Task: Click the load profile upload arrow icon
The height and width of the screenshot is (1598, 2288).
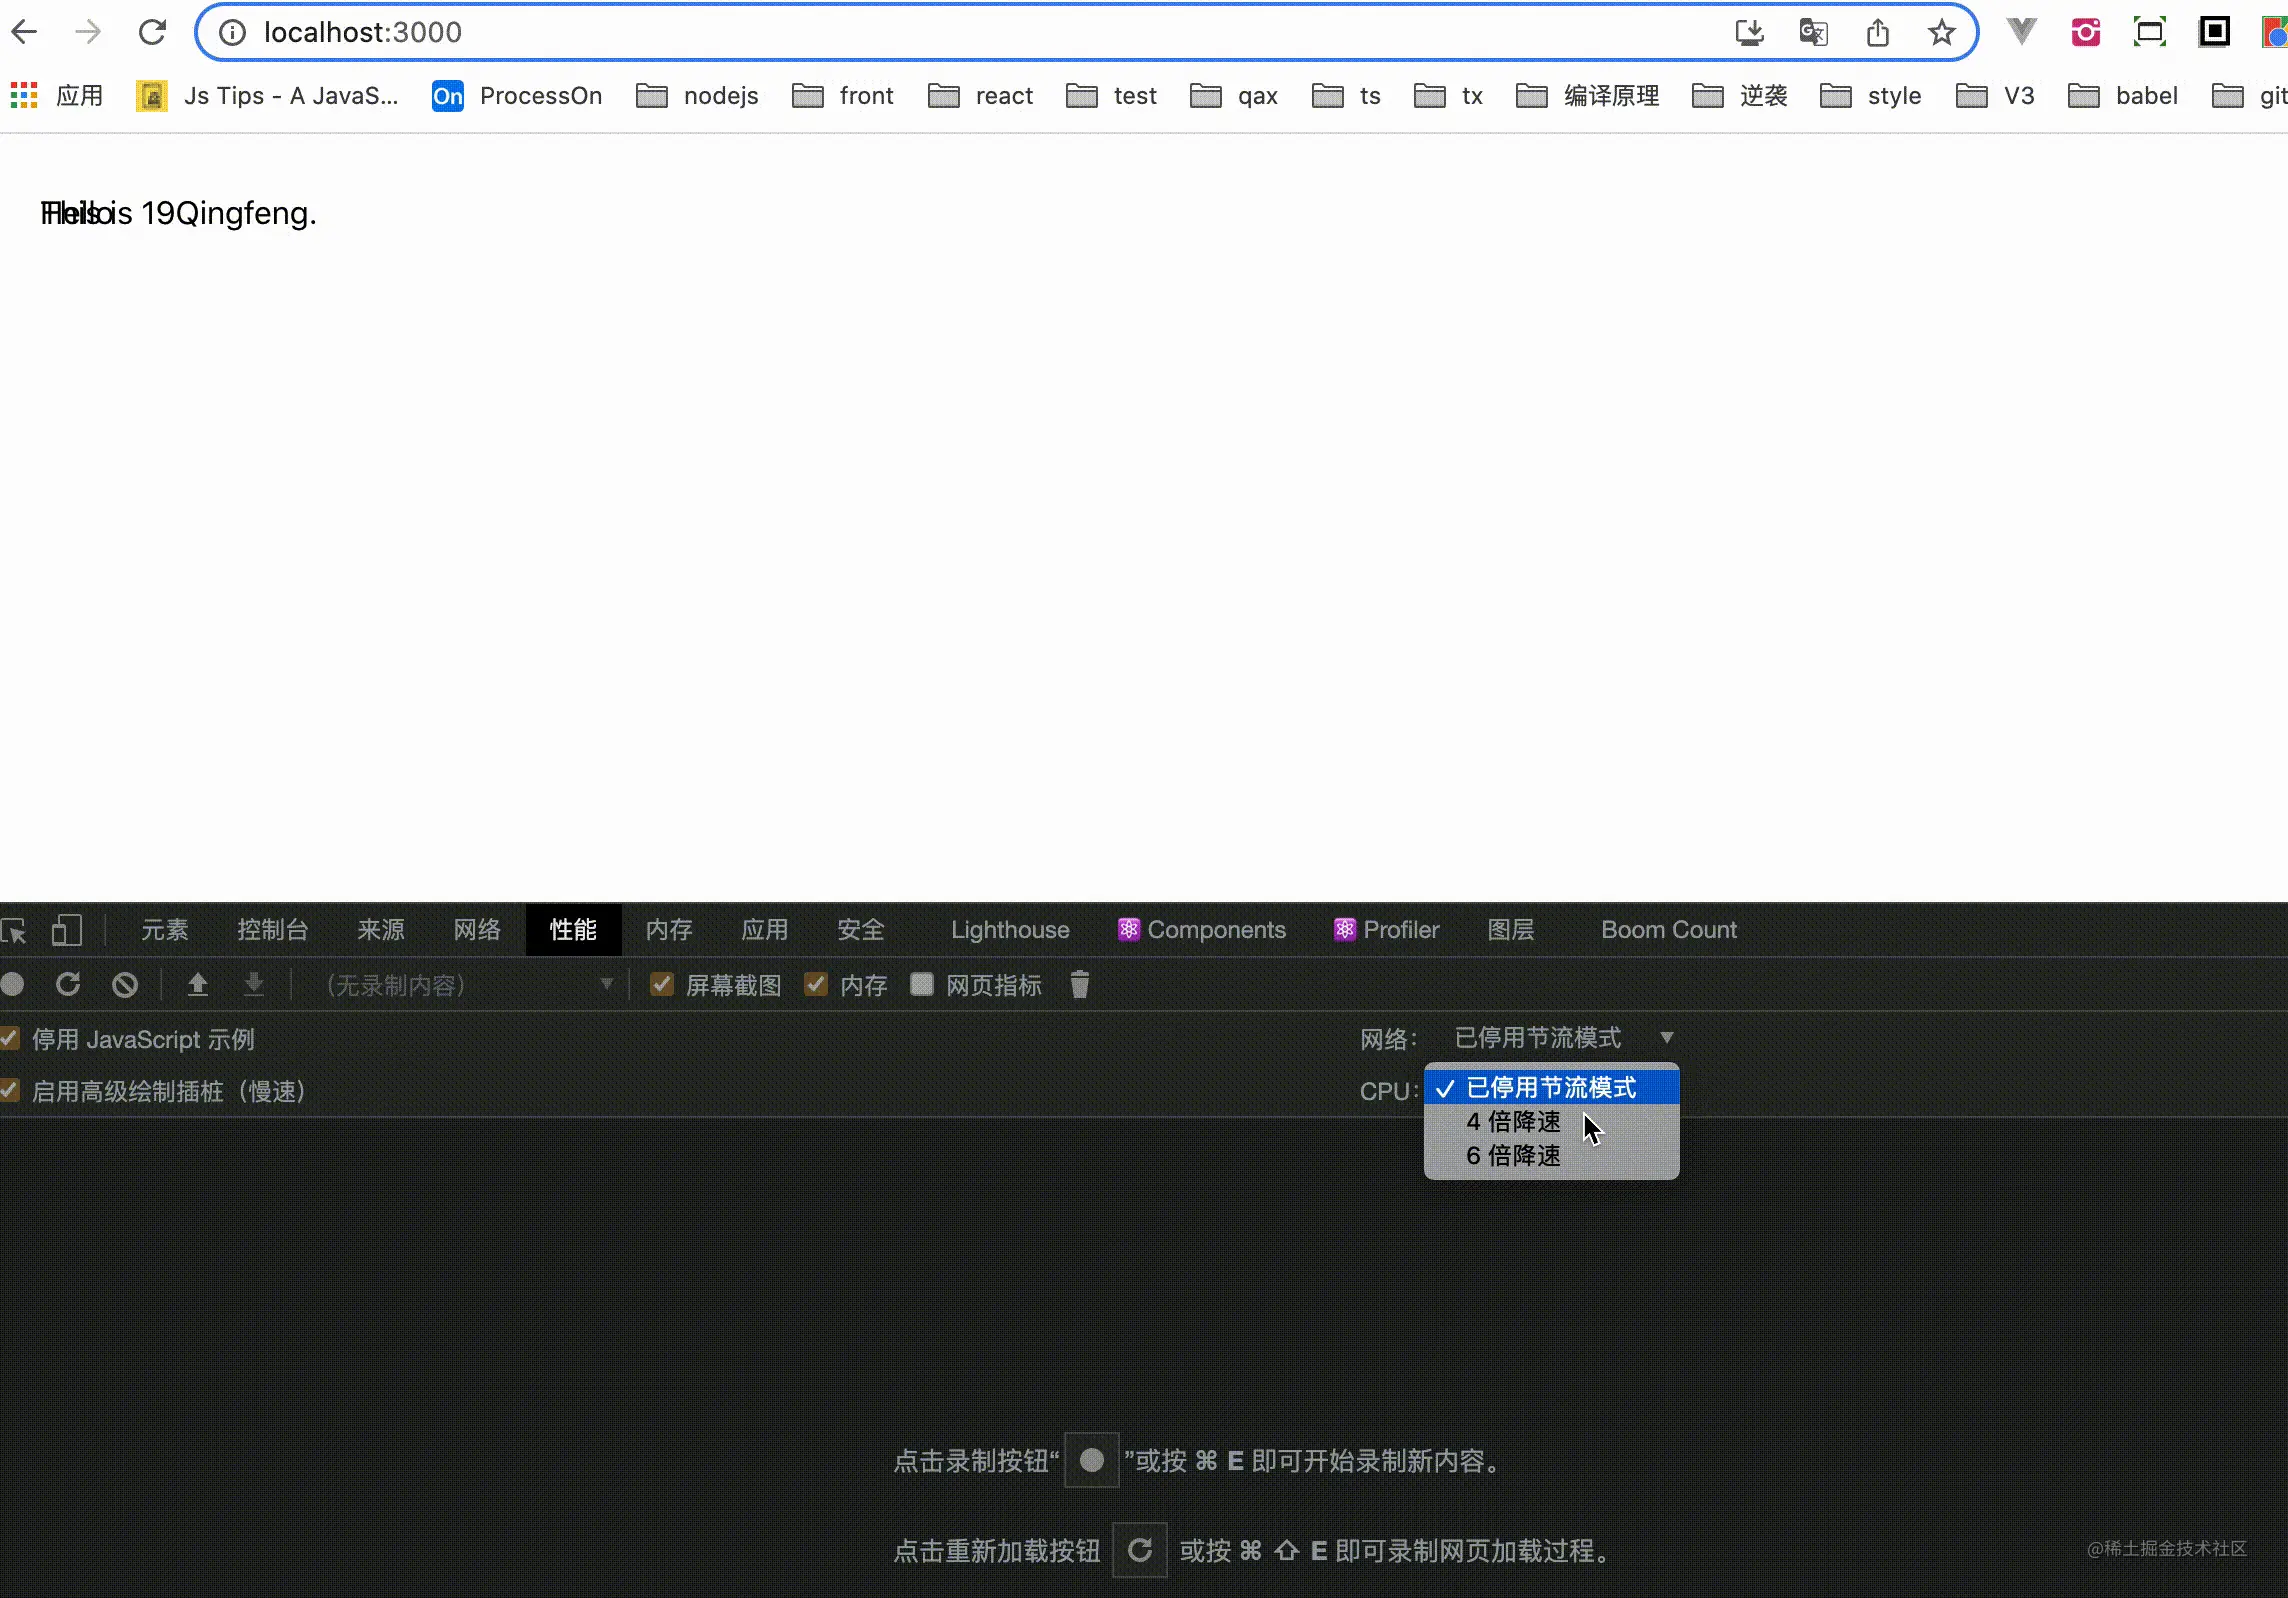Action: (x=198, y=985)
